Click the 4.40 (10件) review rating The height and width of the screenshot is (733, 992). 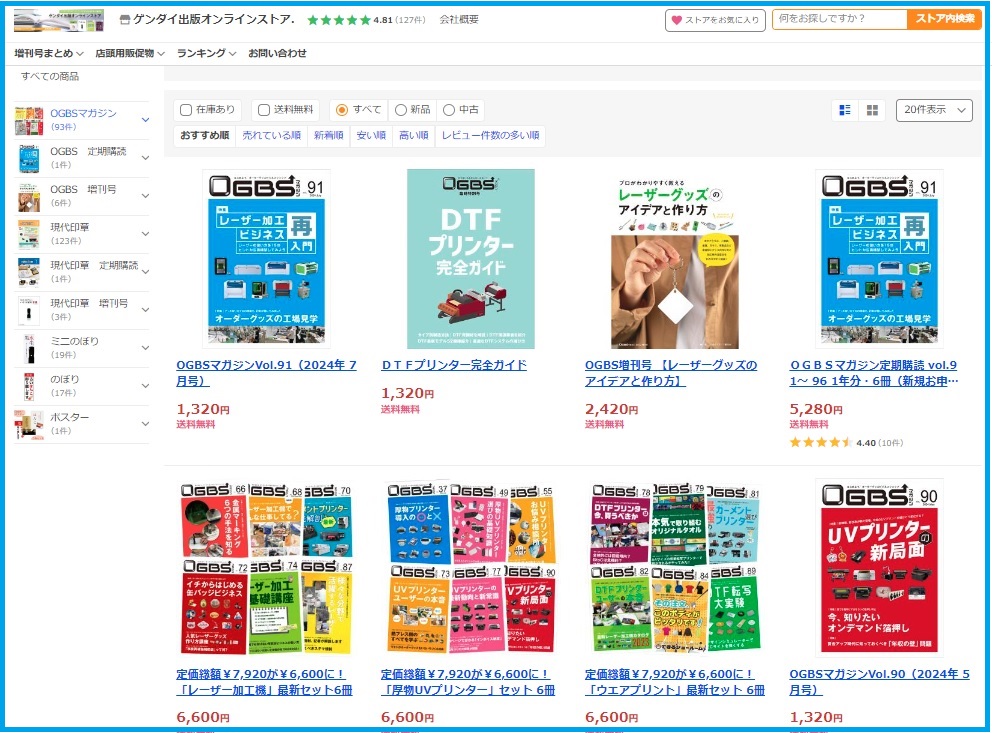pos(846,443)
